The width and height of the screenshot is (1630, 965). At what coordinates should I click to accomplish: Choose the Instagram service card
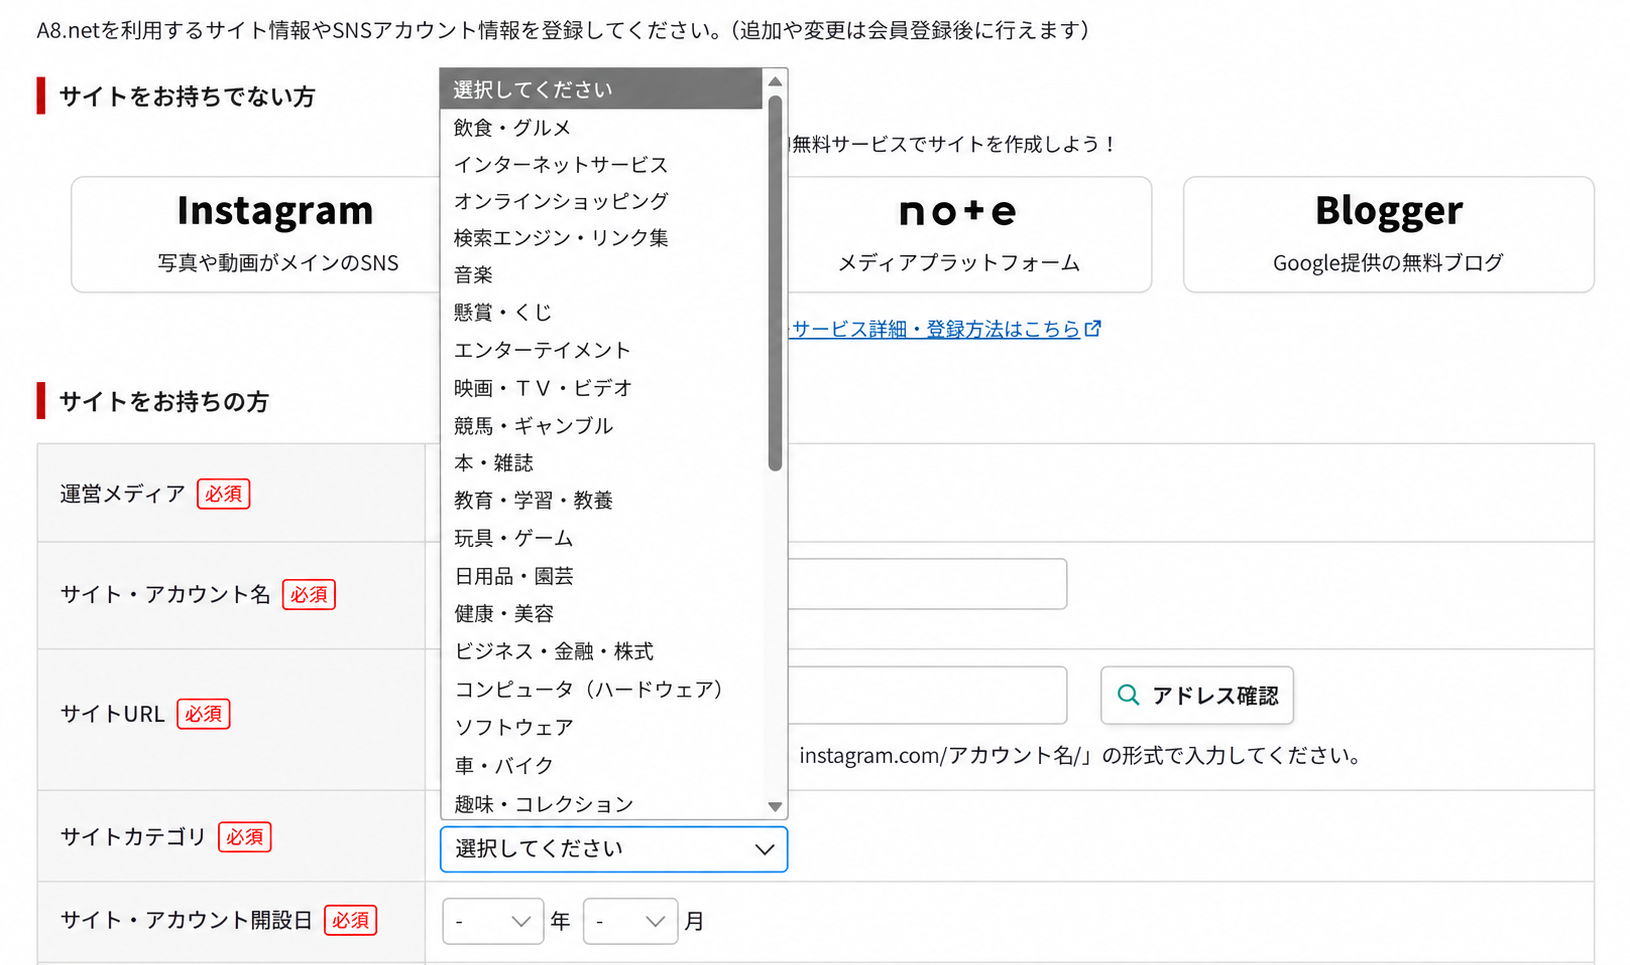[x=256, y=235]
